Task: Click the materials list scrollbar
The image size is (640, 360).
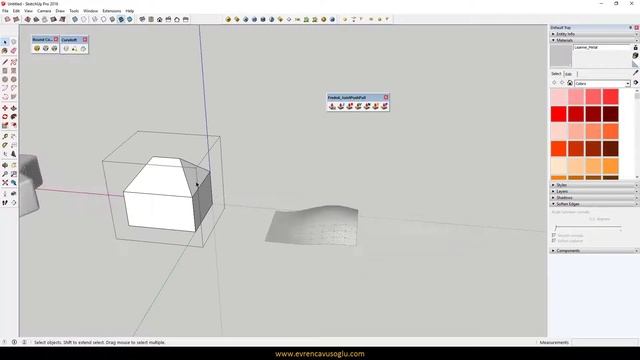Action: 637,135
